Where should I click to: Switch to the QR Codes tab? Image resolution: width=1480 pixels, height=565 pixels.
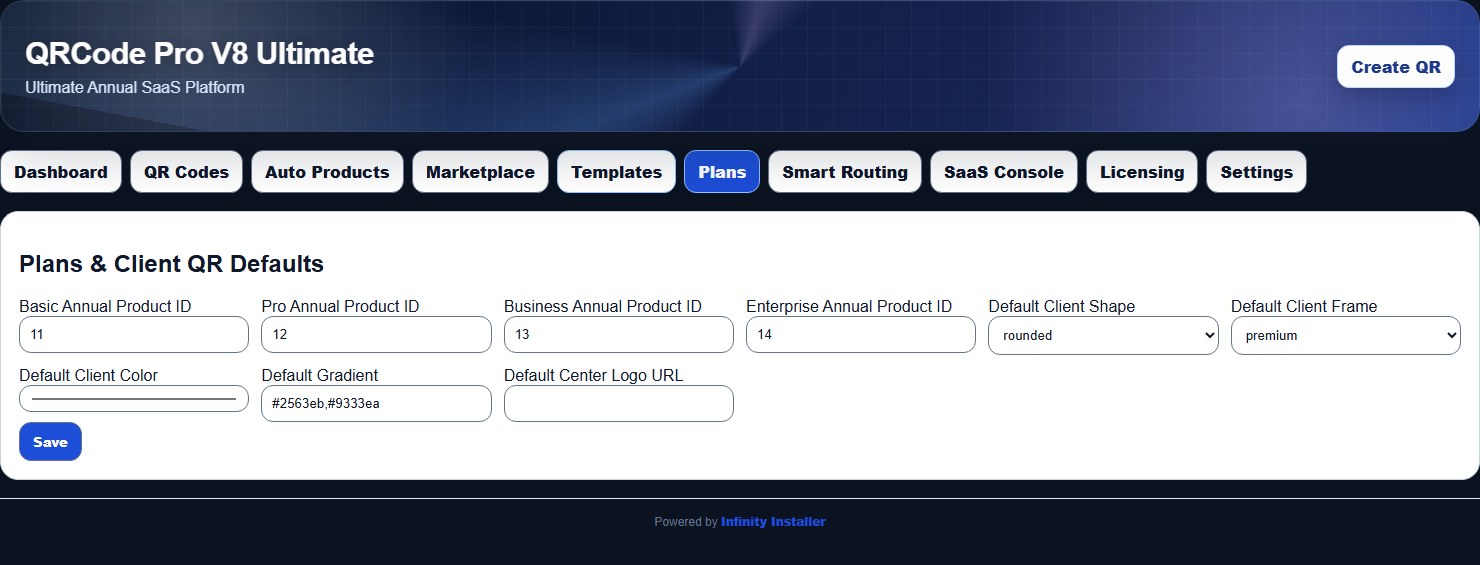click(186, 172)
